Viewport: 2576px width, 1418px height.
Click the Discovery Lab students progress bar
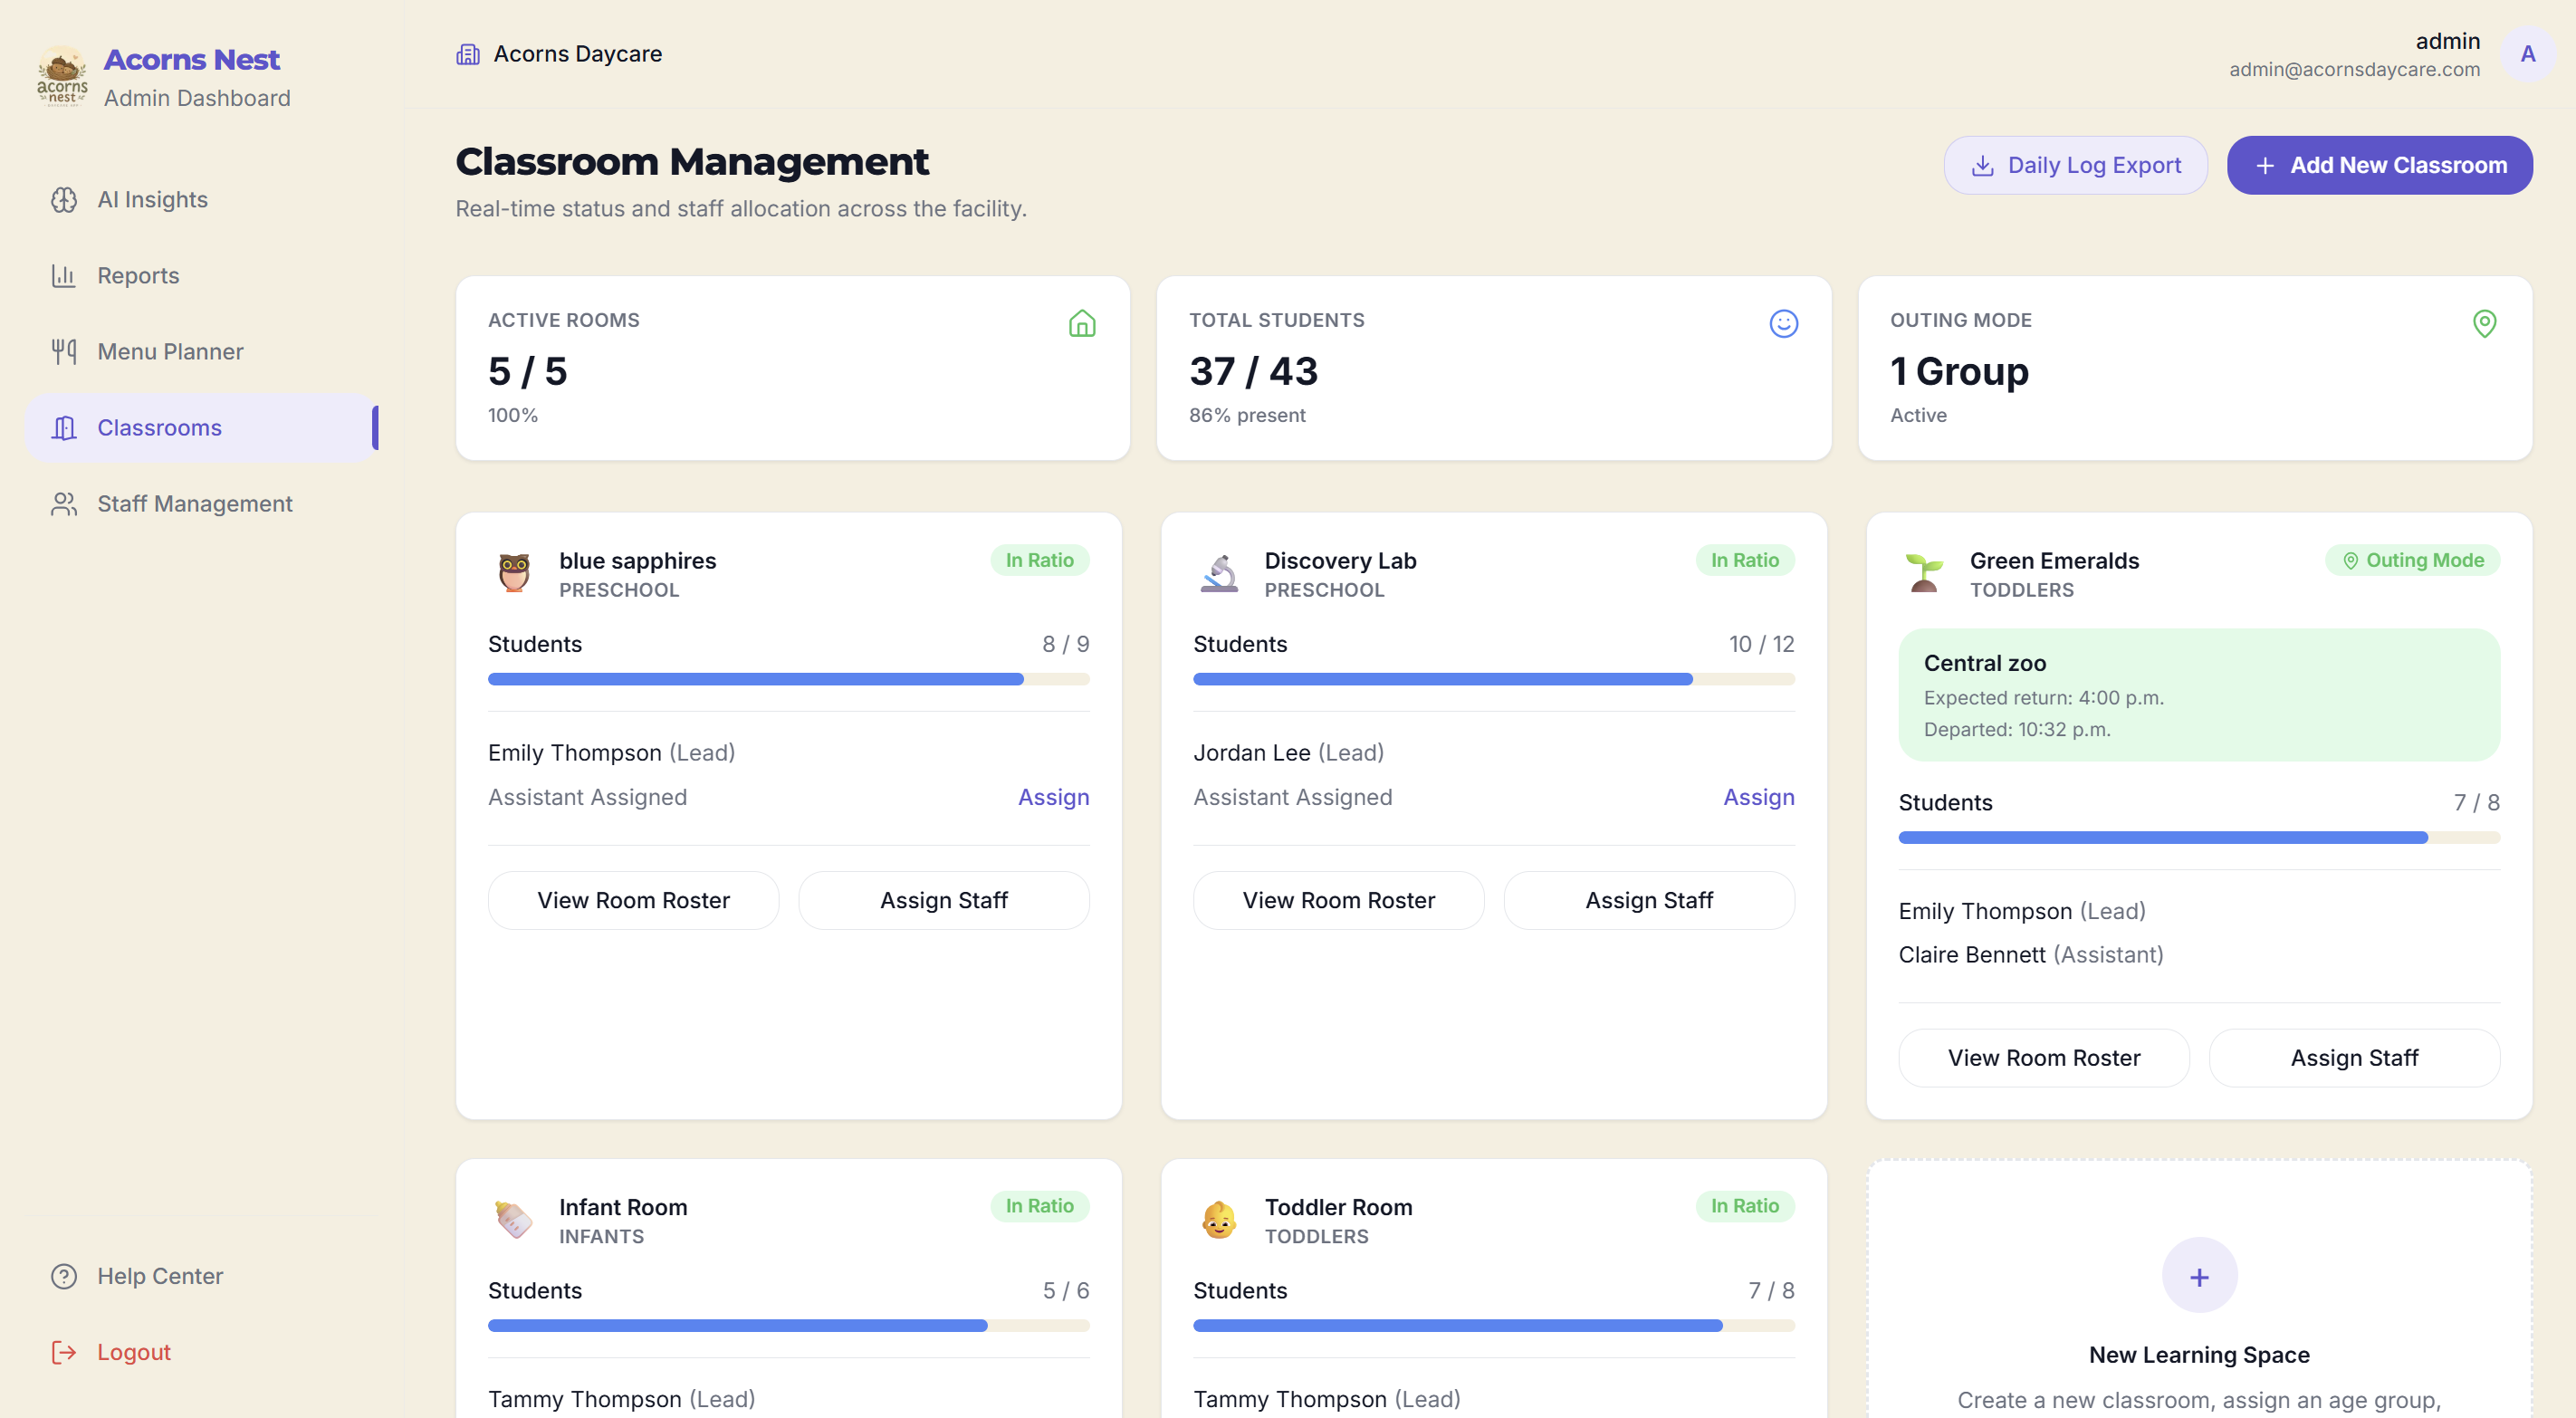[x=1493, y=679]
